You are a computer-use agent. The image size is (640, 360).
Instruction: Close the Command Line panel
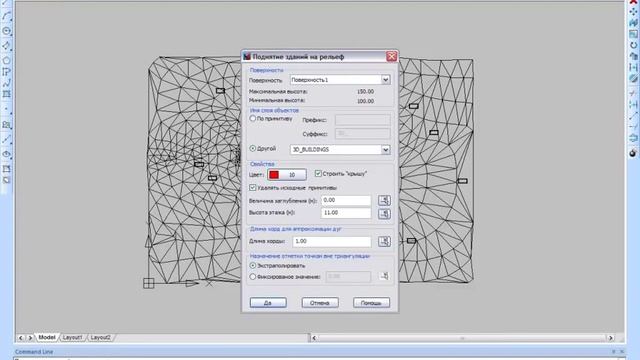pyautogui.click(x=622, y=351)
